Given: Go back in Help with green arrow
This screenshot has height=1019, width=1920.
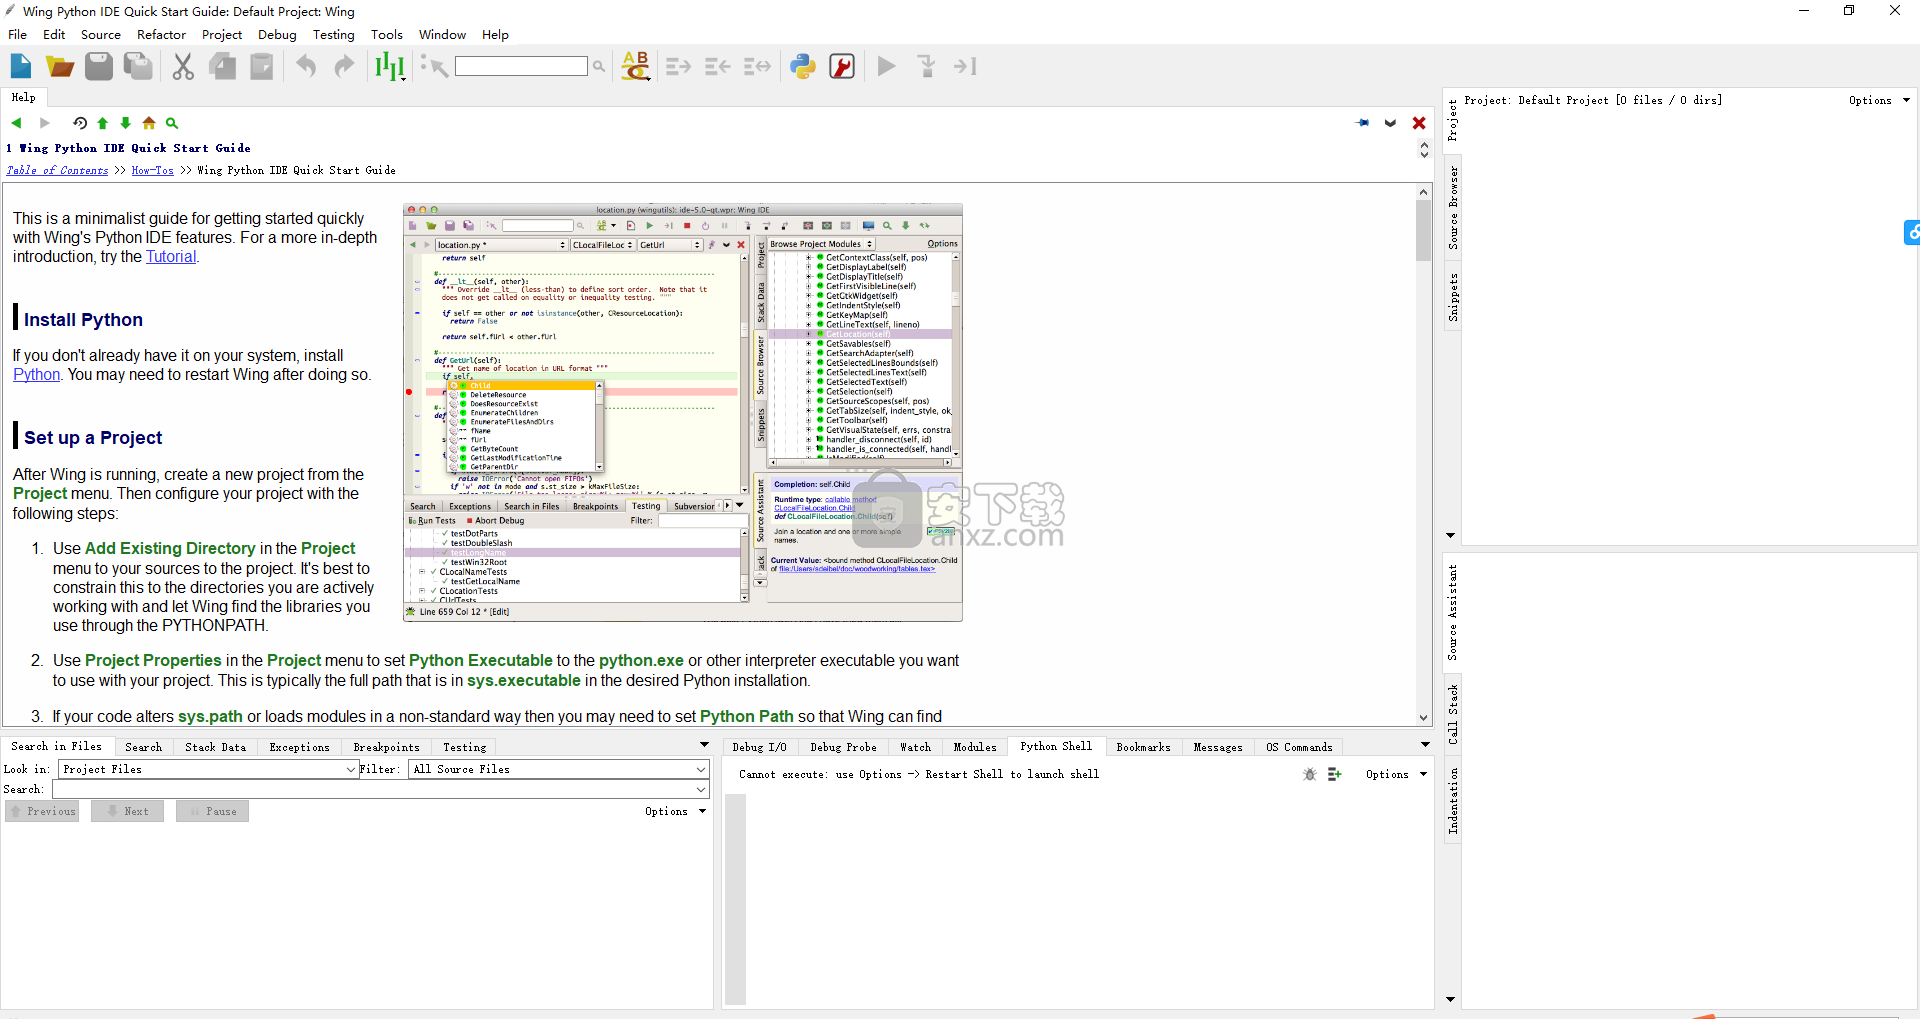Looking at the screenshot, I should pos(16,123).
